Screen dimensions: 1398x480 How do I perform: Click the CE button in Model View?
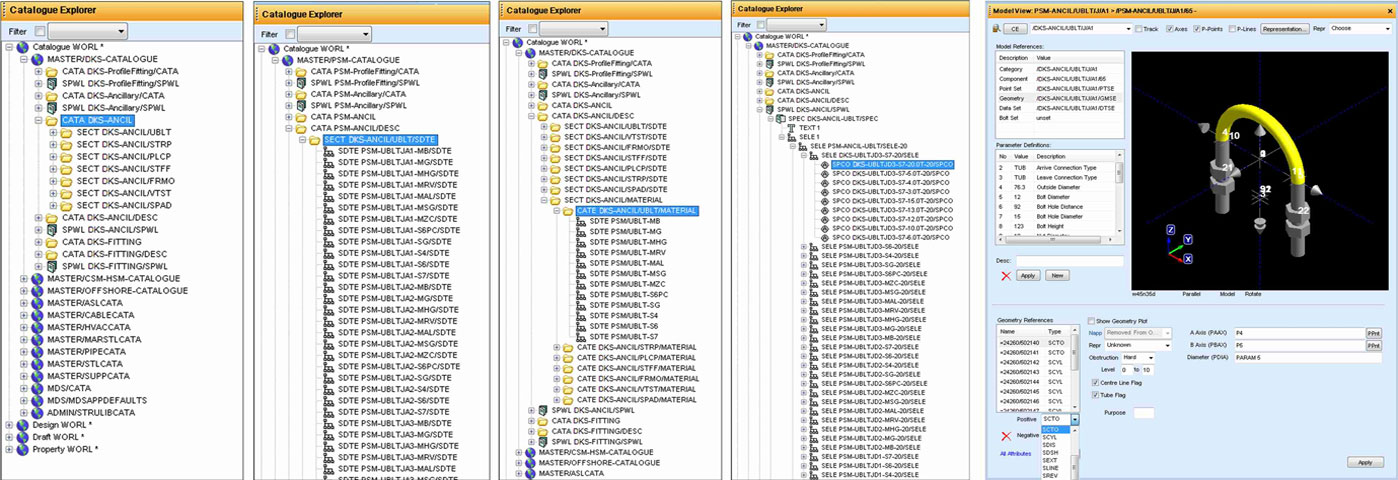click(1014, 29)
